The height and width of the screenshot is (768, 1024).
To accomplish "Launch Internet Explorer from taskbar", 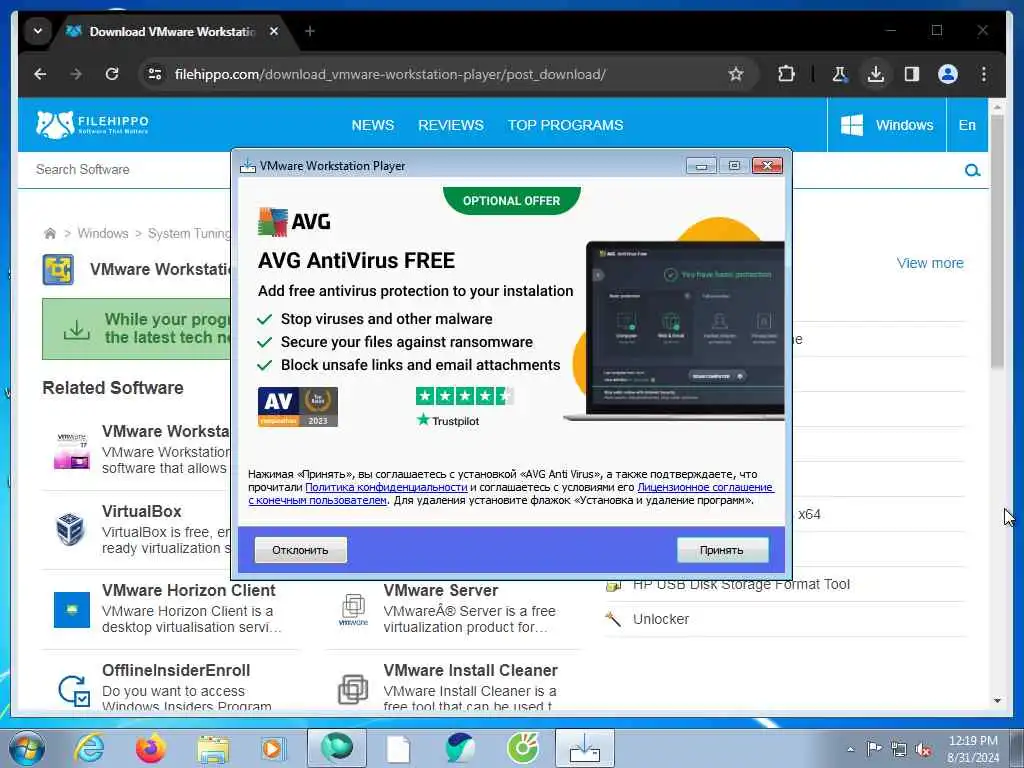I will (x=89, y=748).
